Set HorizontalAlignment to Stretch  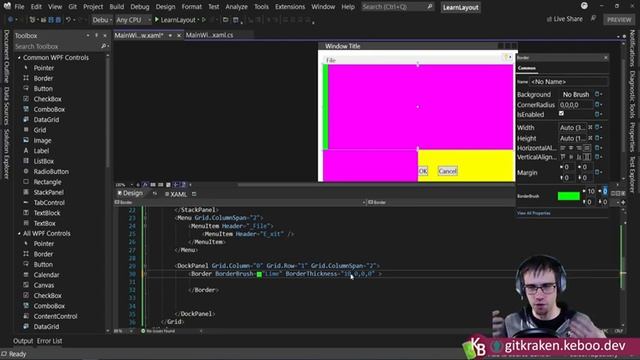tap(587, 148)
